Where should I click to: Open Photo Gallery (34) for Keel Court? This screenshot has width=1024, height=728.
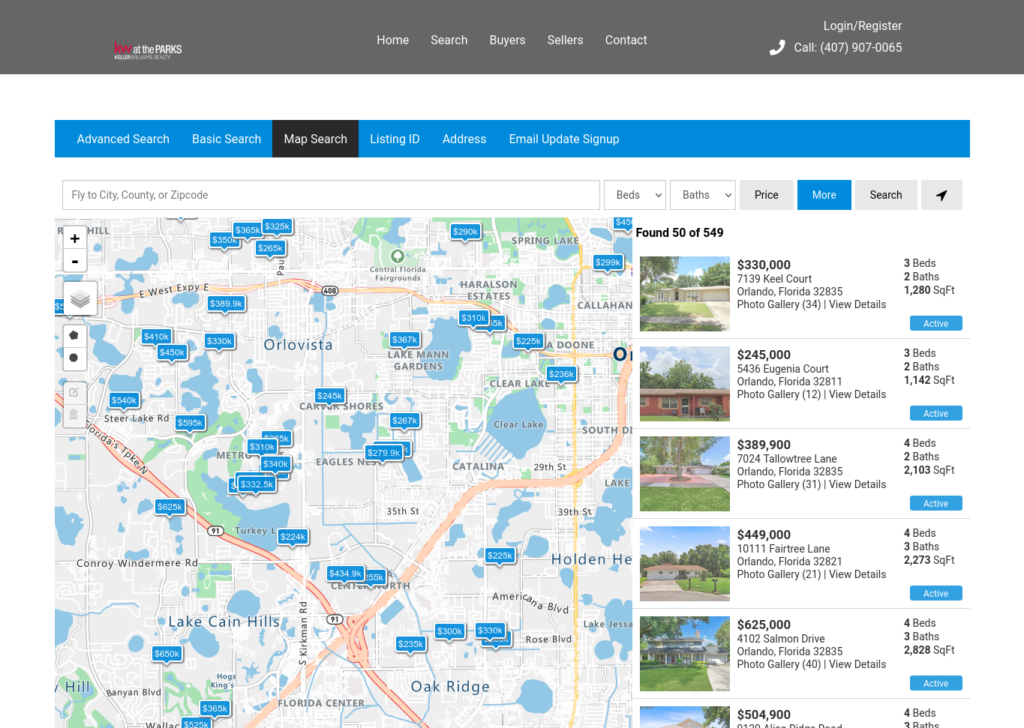(778, 304)
